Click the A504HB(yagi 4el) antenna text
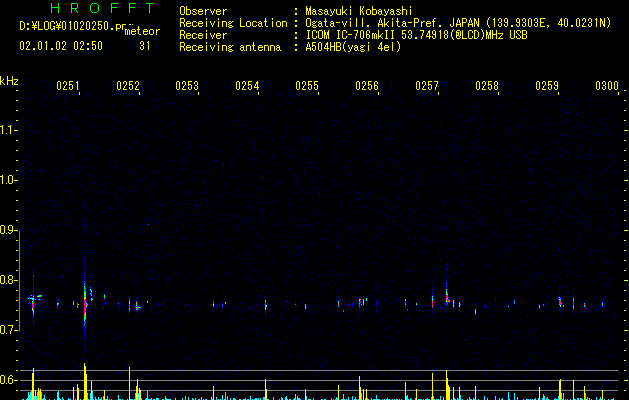This screenshot has height=400, width=629. [353, 47]
